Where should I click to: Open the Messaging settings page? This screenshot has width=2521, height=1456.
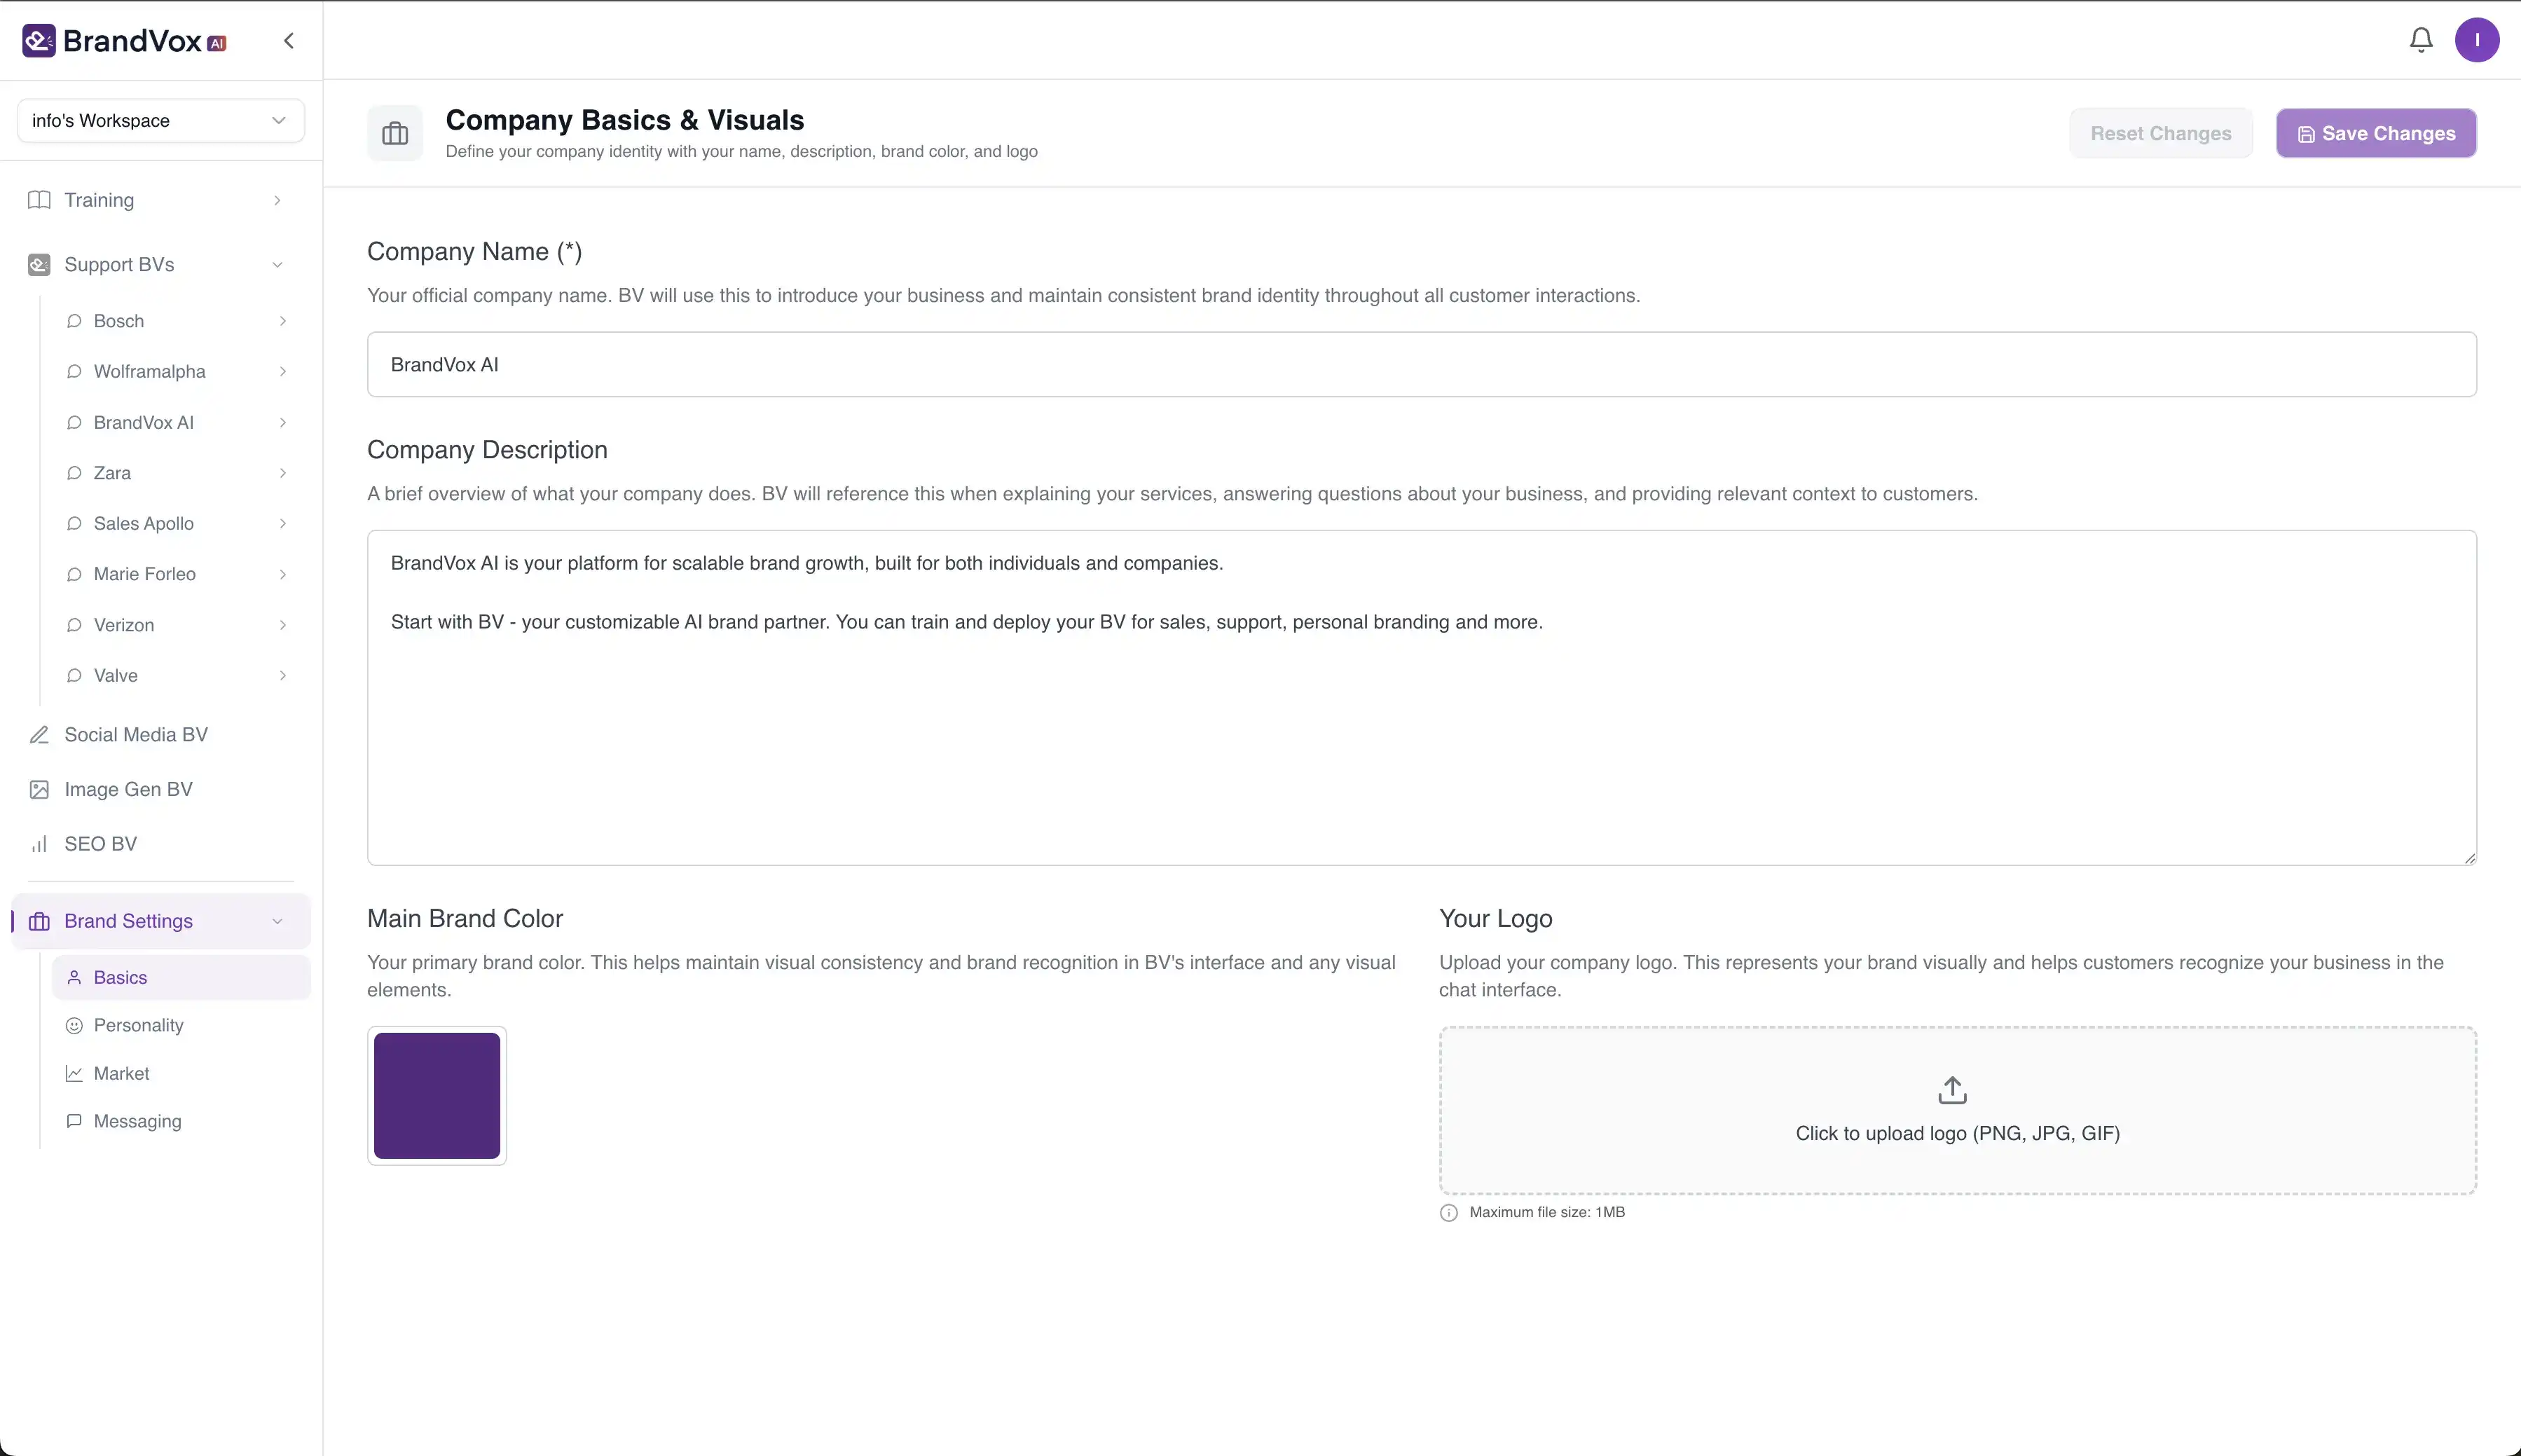[x=138, y=1121]
